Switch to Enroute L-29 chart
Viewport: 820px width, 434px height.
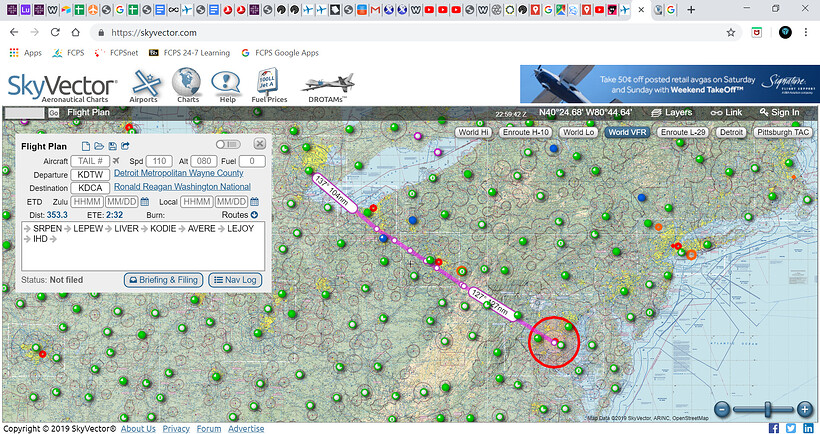tap(682, 132)
